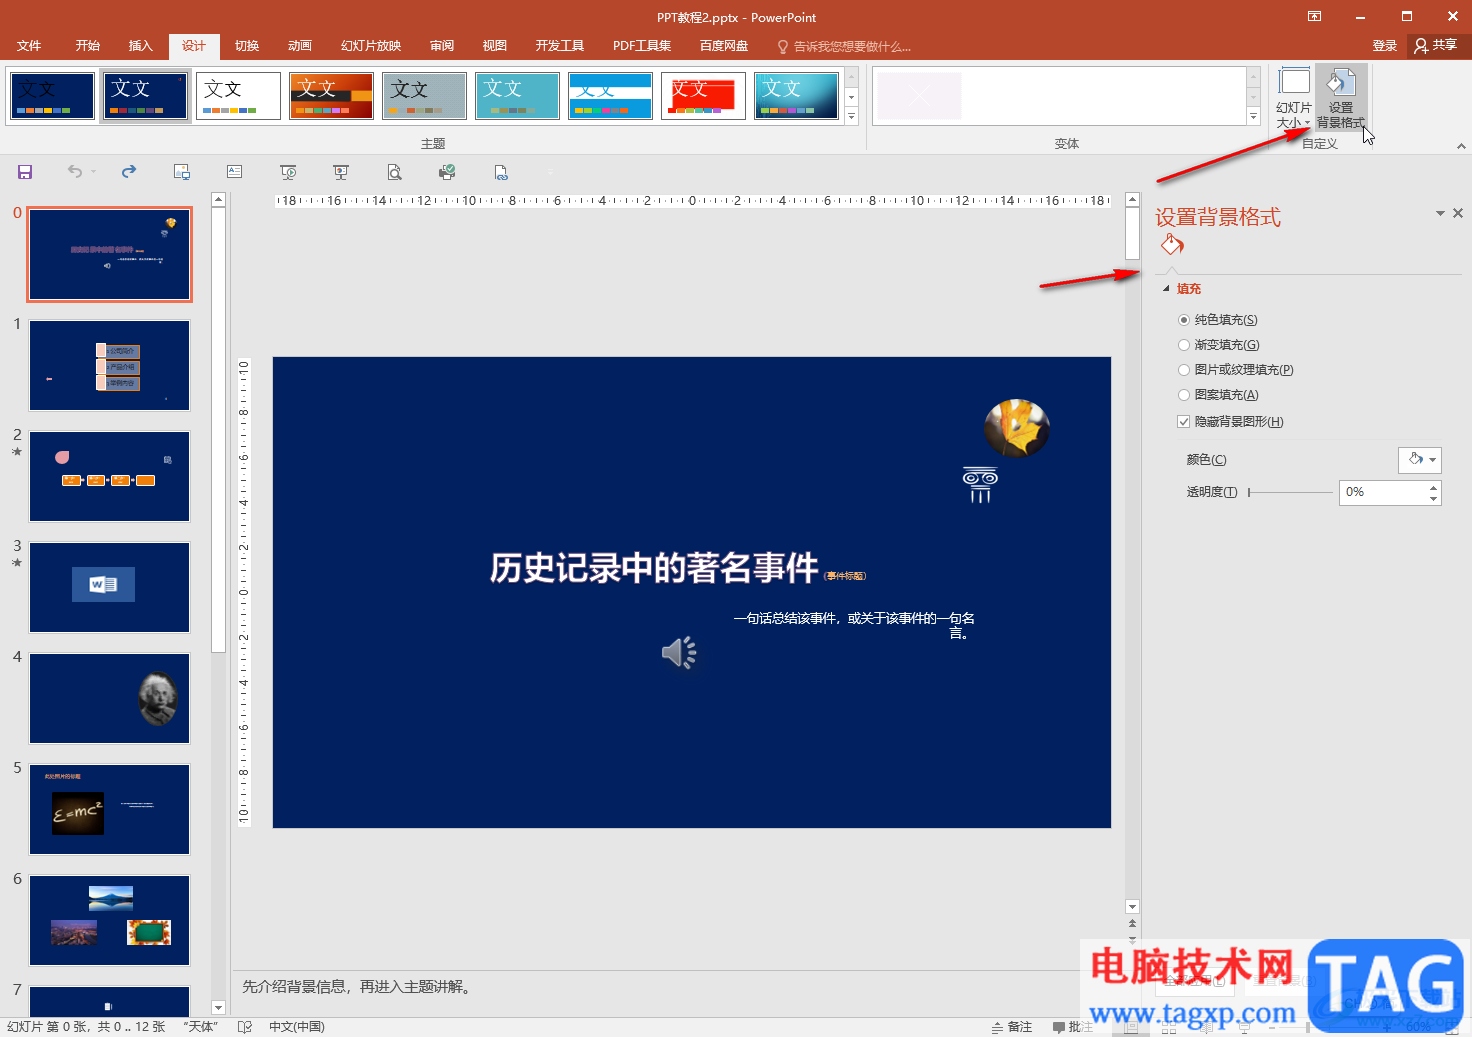Click the picture with monitor toolbar icon
The width and height of the screenshot is (1472, 1037).
click(x=182, y=172)
